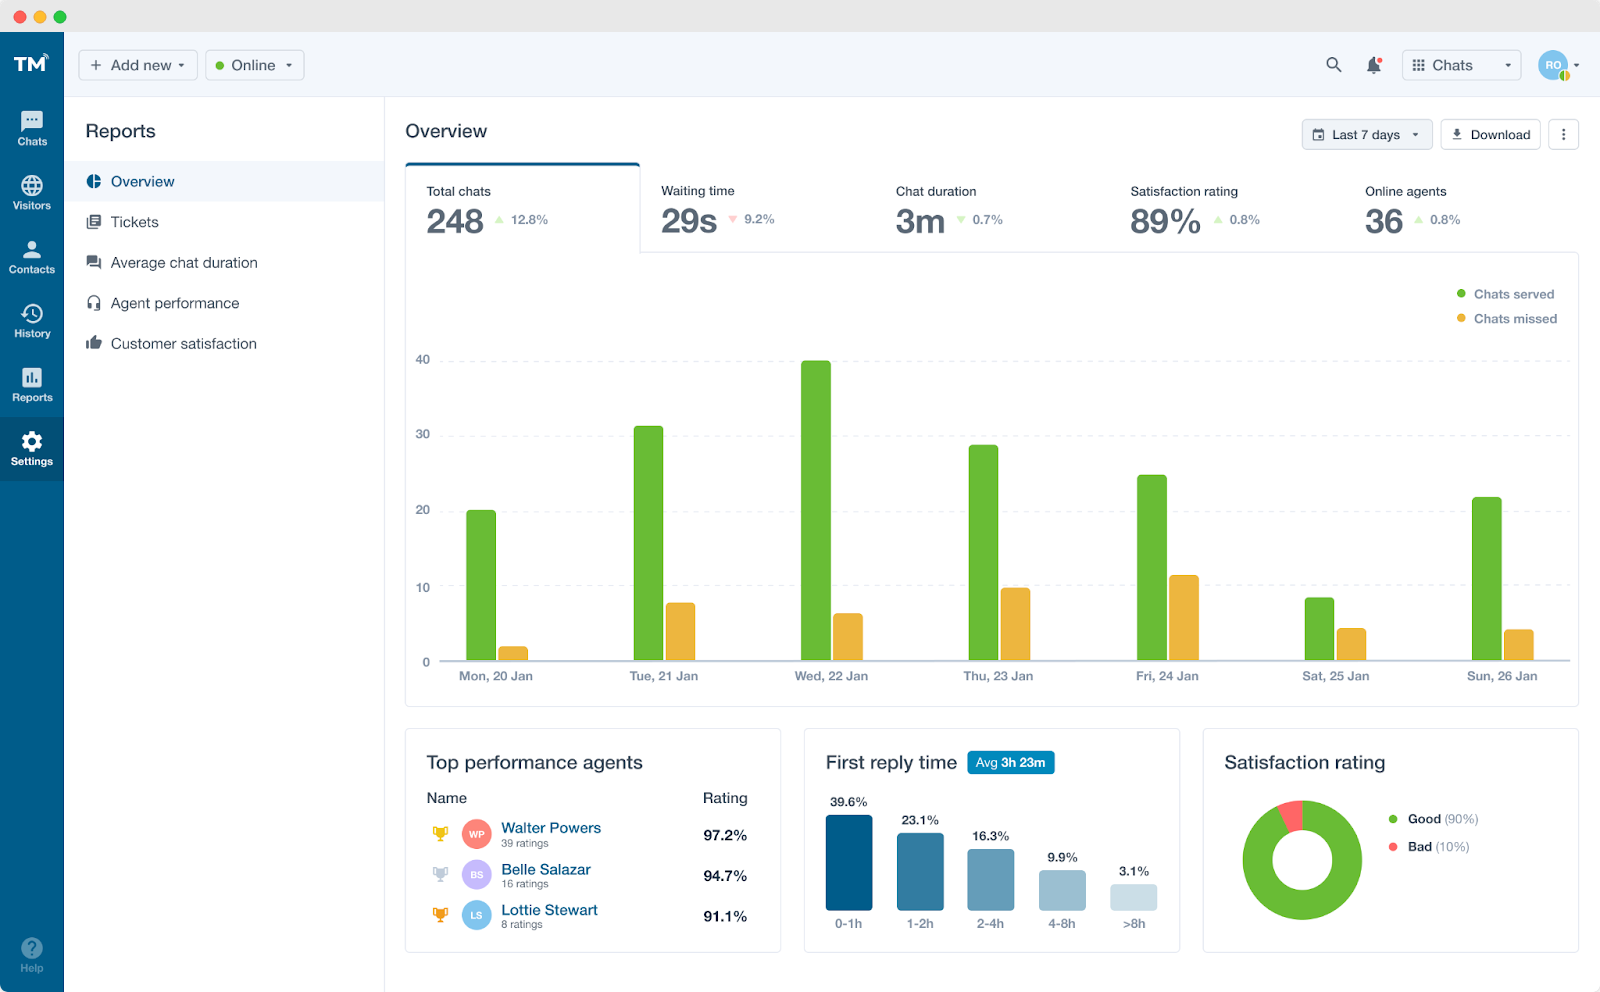1600x992 pixels.
Task: Open Reports in the left sidebar
Action: coord(32,385)
